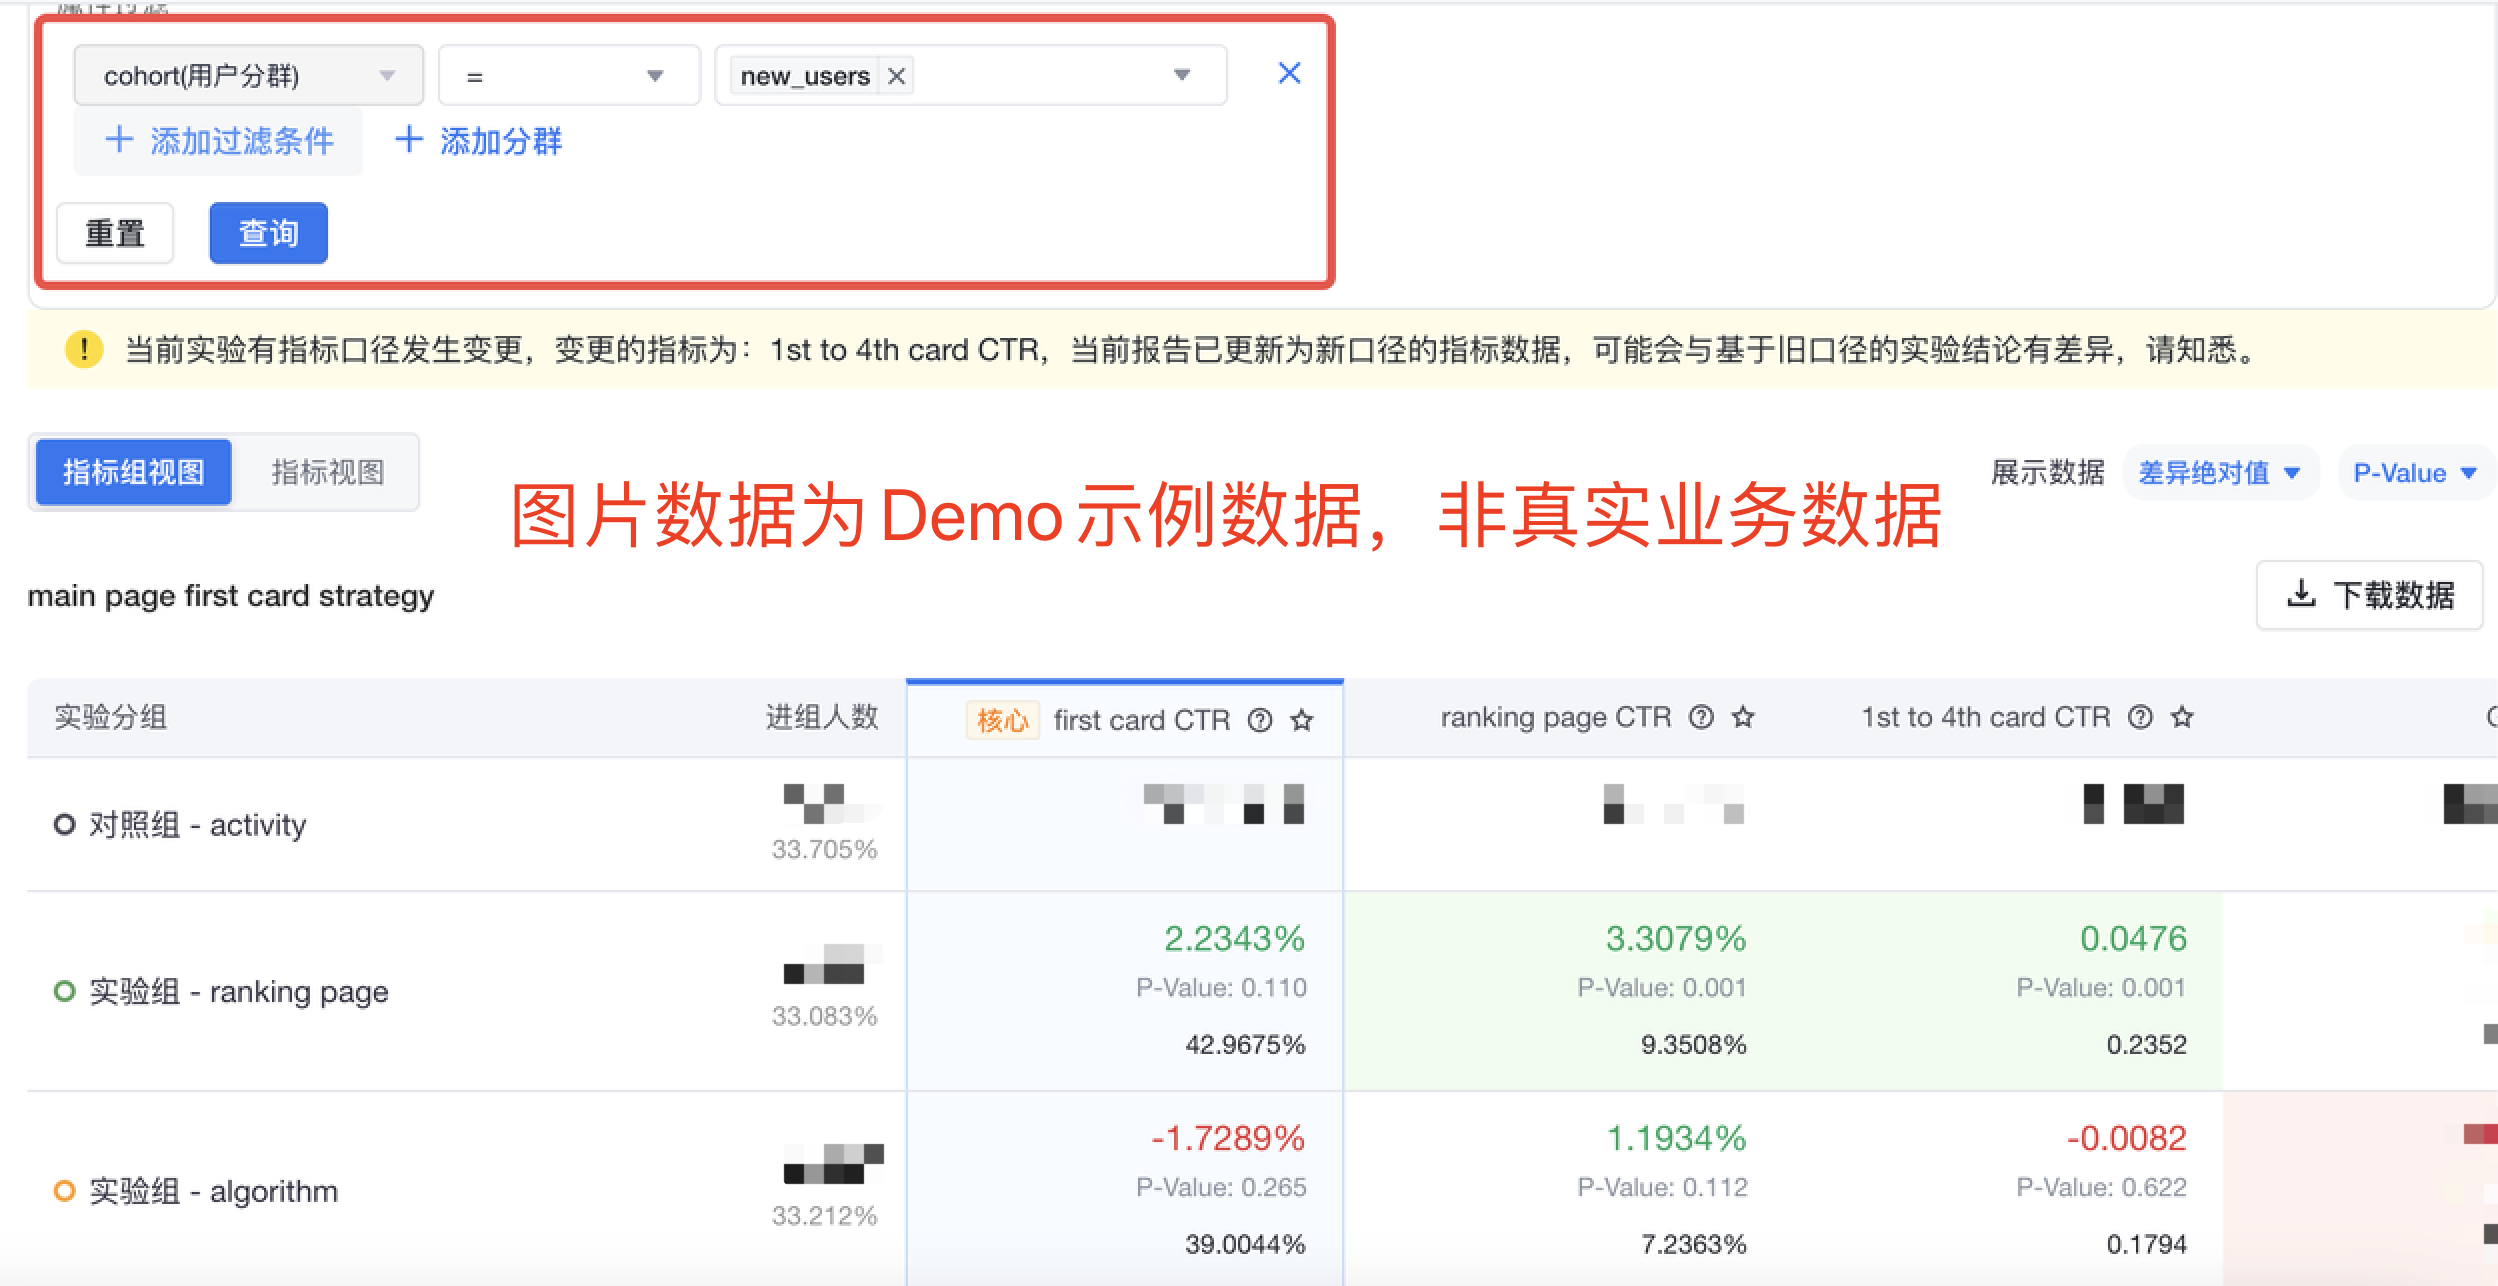Image resolution: width=2498 pixels, height=1286 pixels.
Task: Click the yellow warning icon in notice banner
Action: point(84,350)
